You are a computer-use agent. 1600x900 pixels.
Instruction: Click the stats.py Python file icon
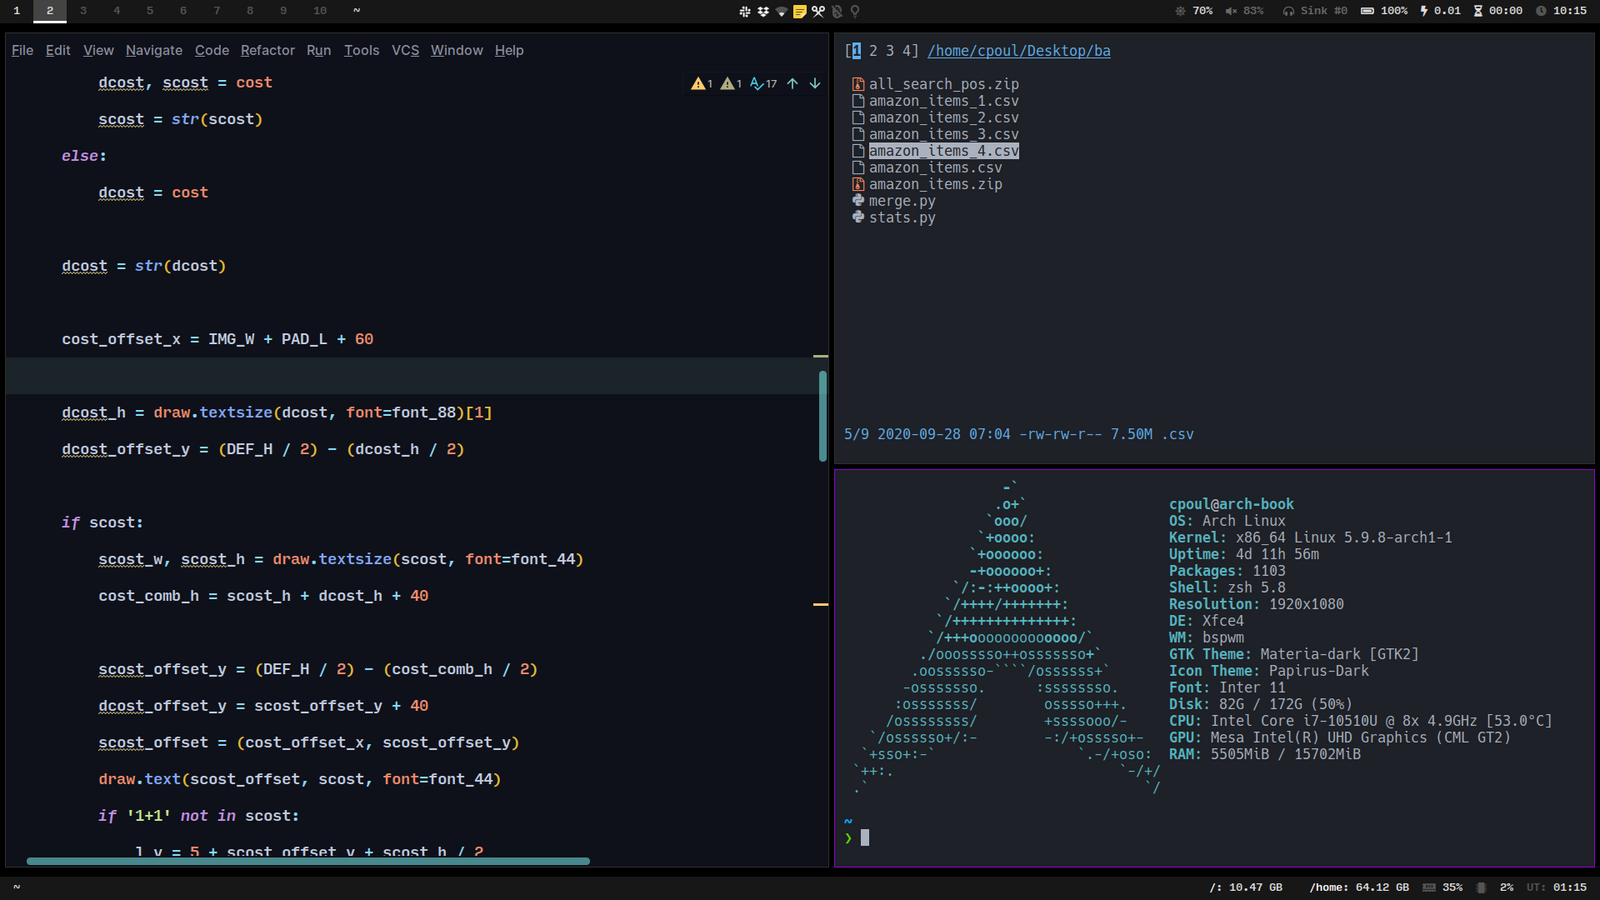[x=858, y=217]
